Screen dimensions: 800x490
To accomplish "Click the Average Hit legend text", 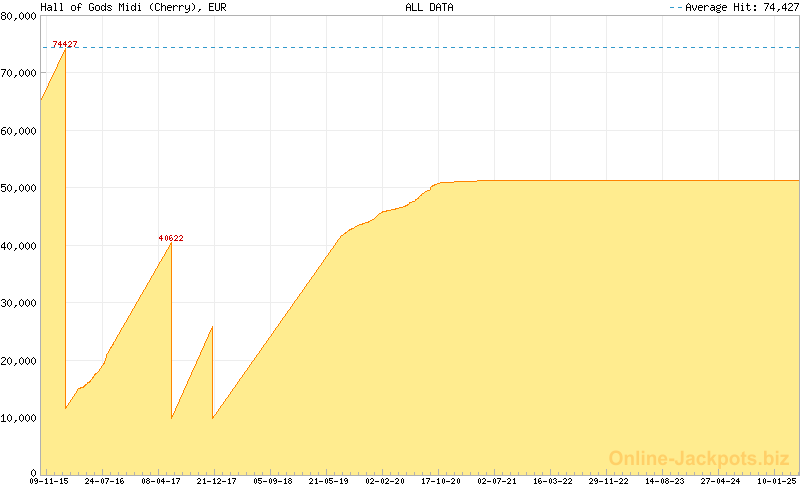I will point(740,7).
